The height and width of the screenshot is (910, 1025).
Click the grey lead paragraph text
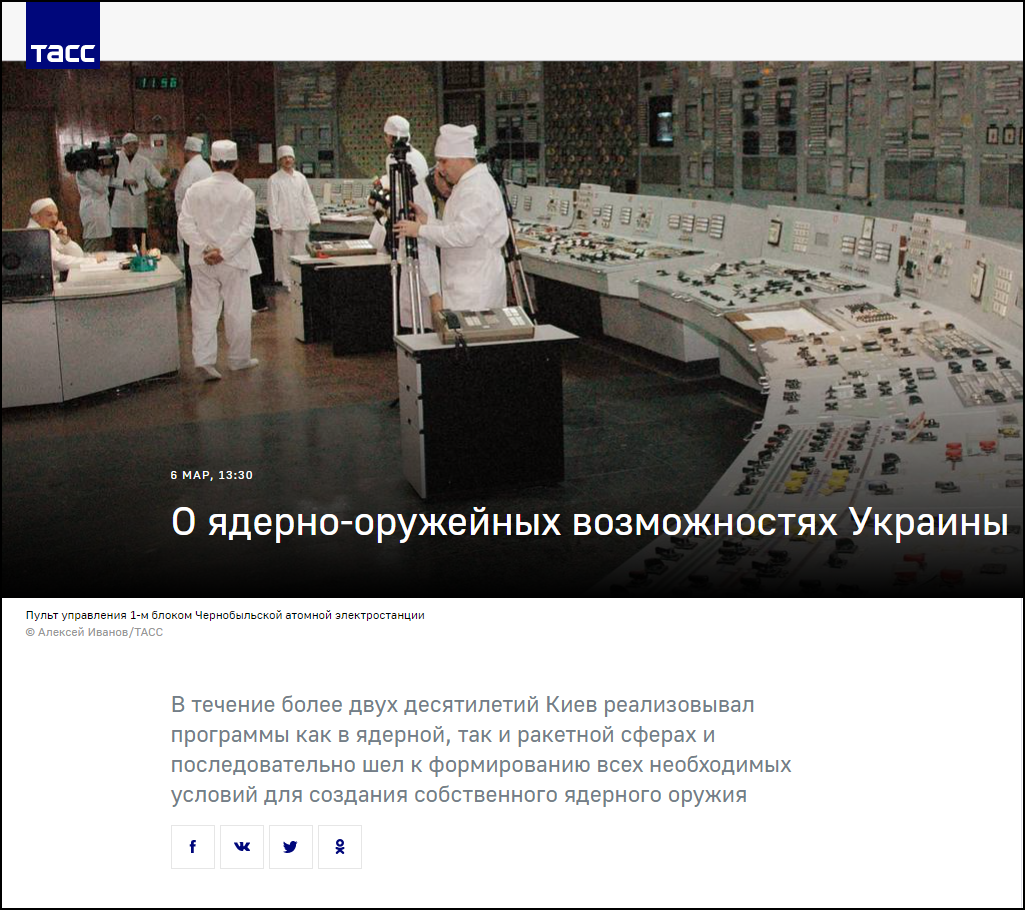point(481,750)
